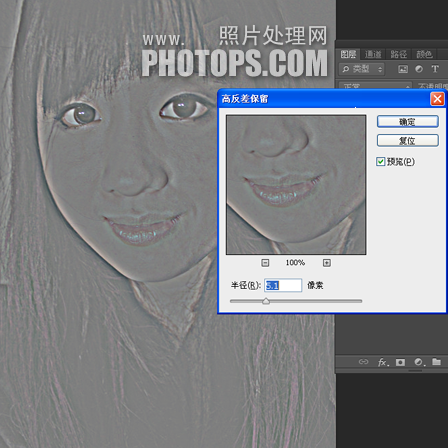The height and width of the screenshot is (448, 448).
Task: Filter layers by adjustment layers icon
Action: pos(419,69)
